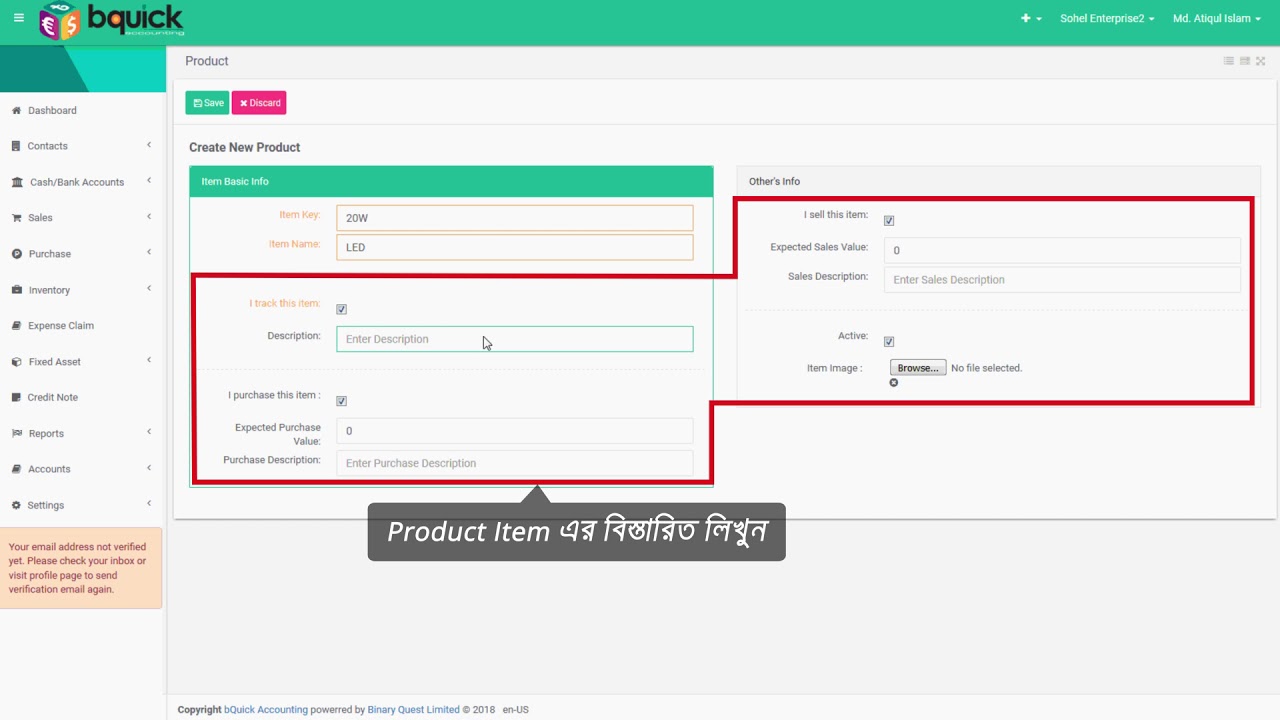Expand the Reports menu chevron
The width and height of the screenshot is (1280, 720).
(149, 432)
